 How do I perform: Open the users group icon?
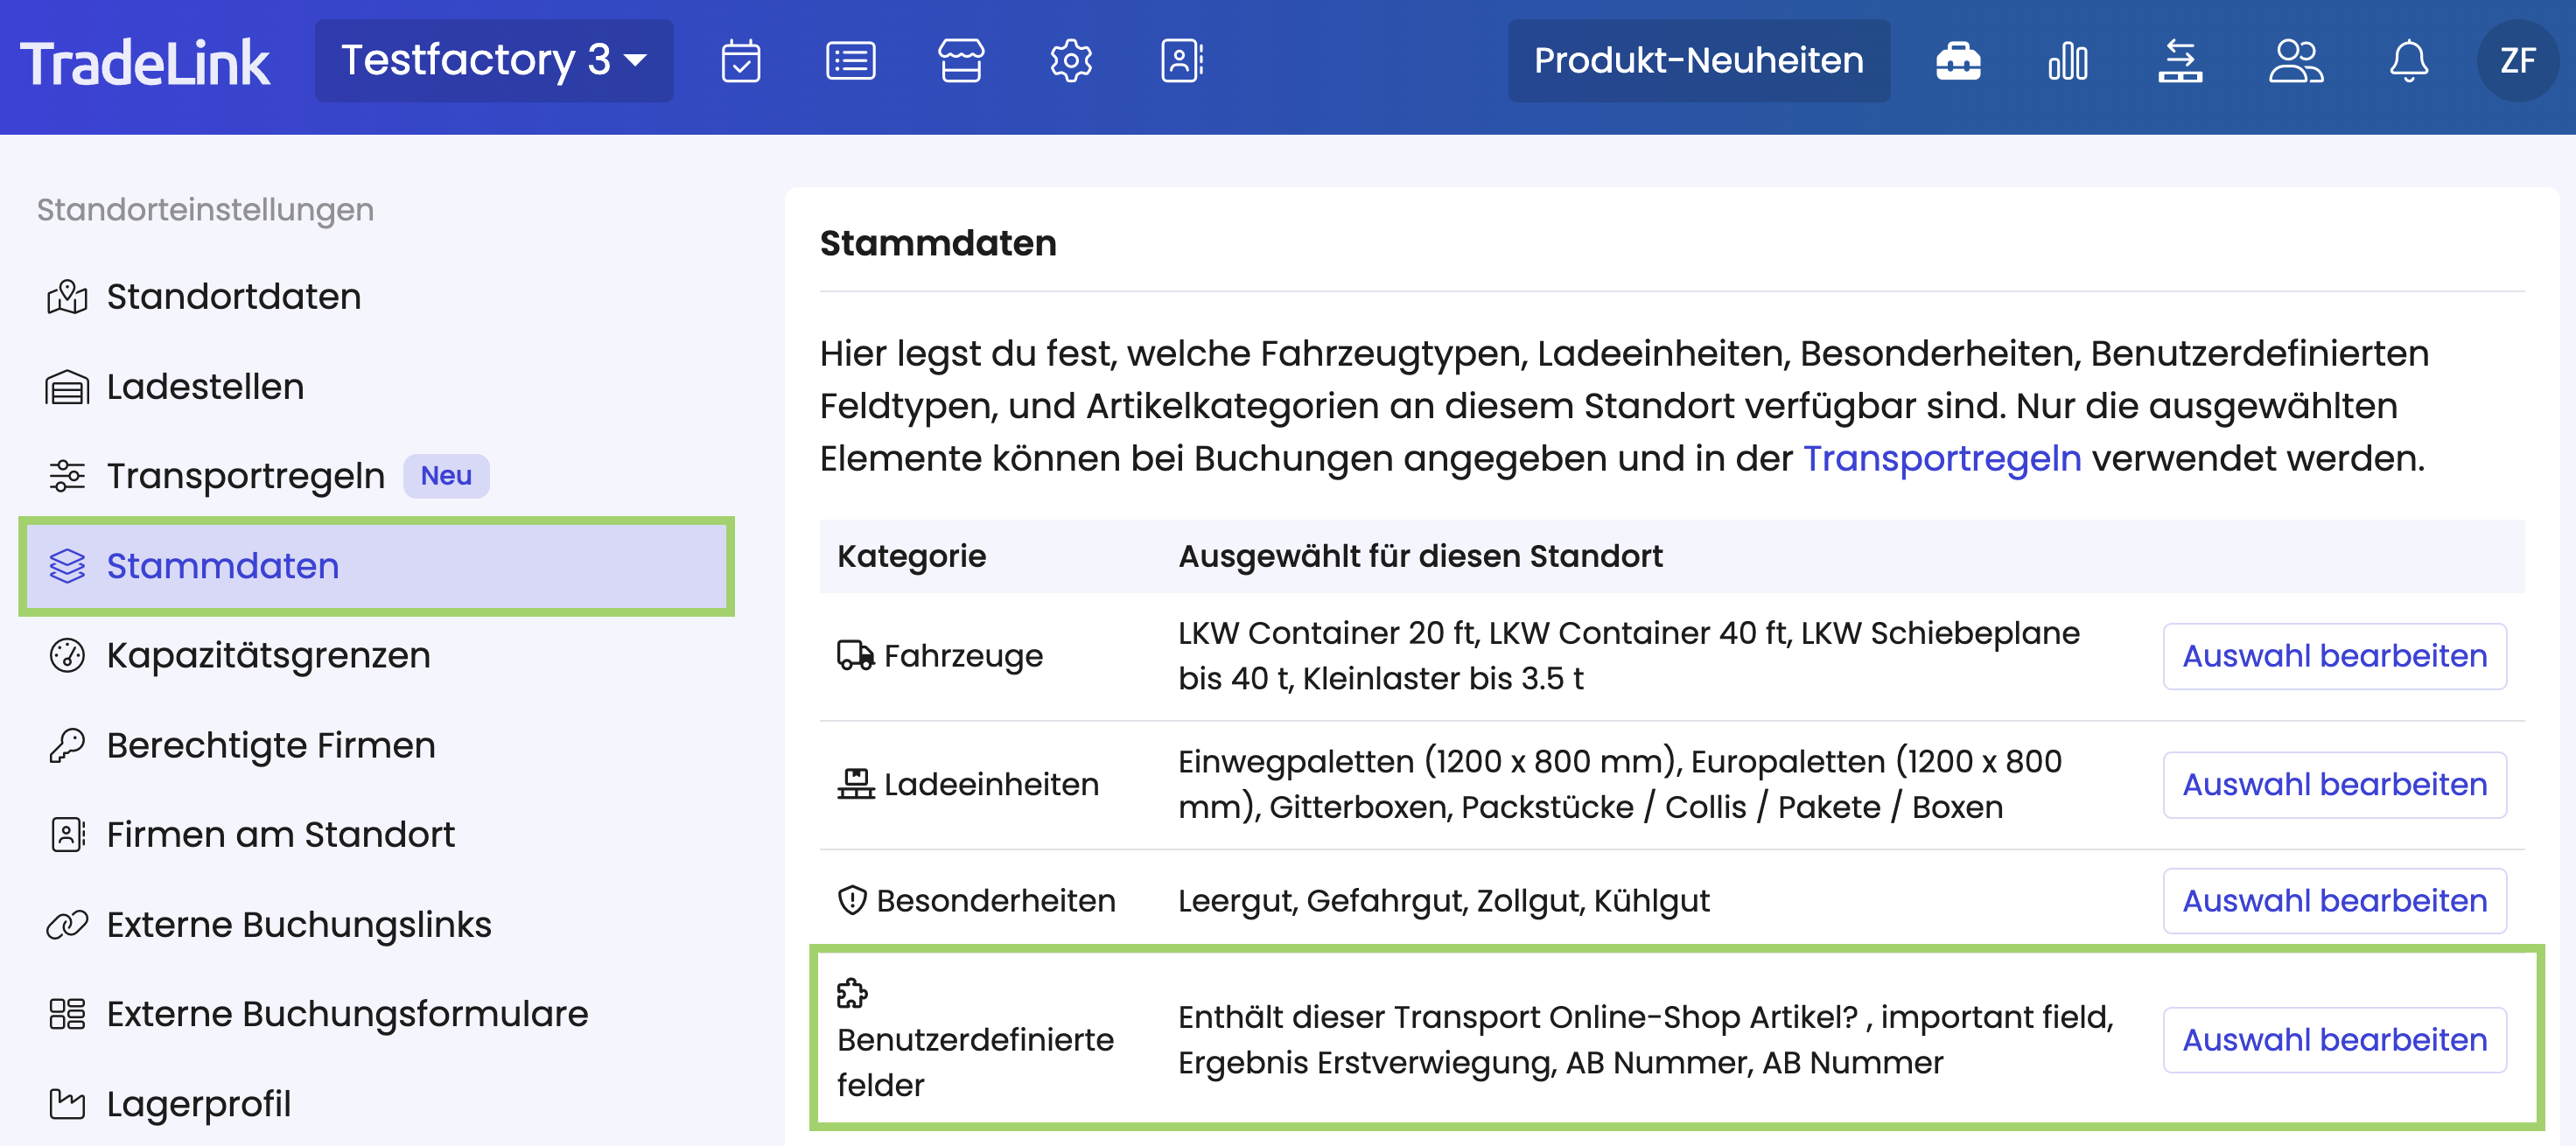click(x=2295, y=61)
